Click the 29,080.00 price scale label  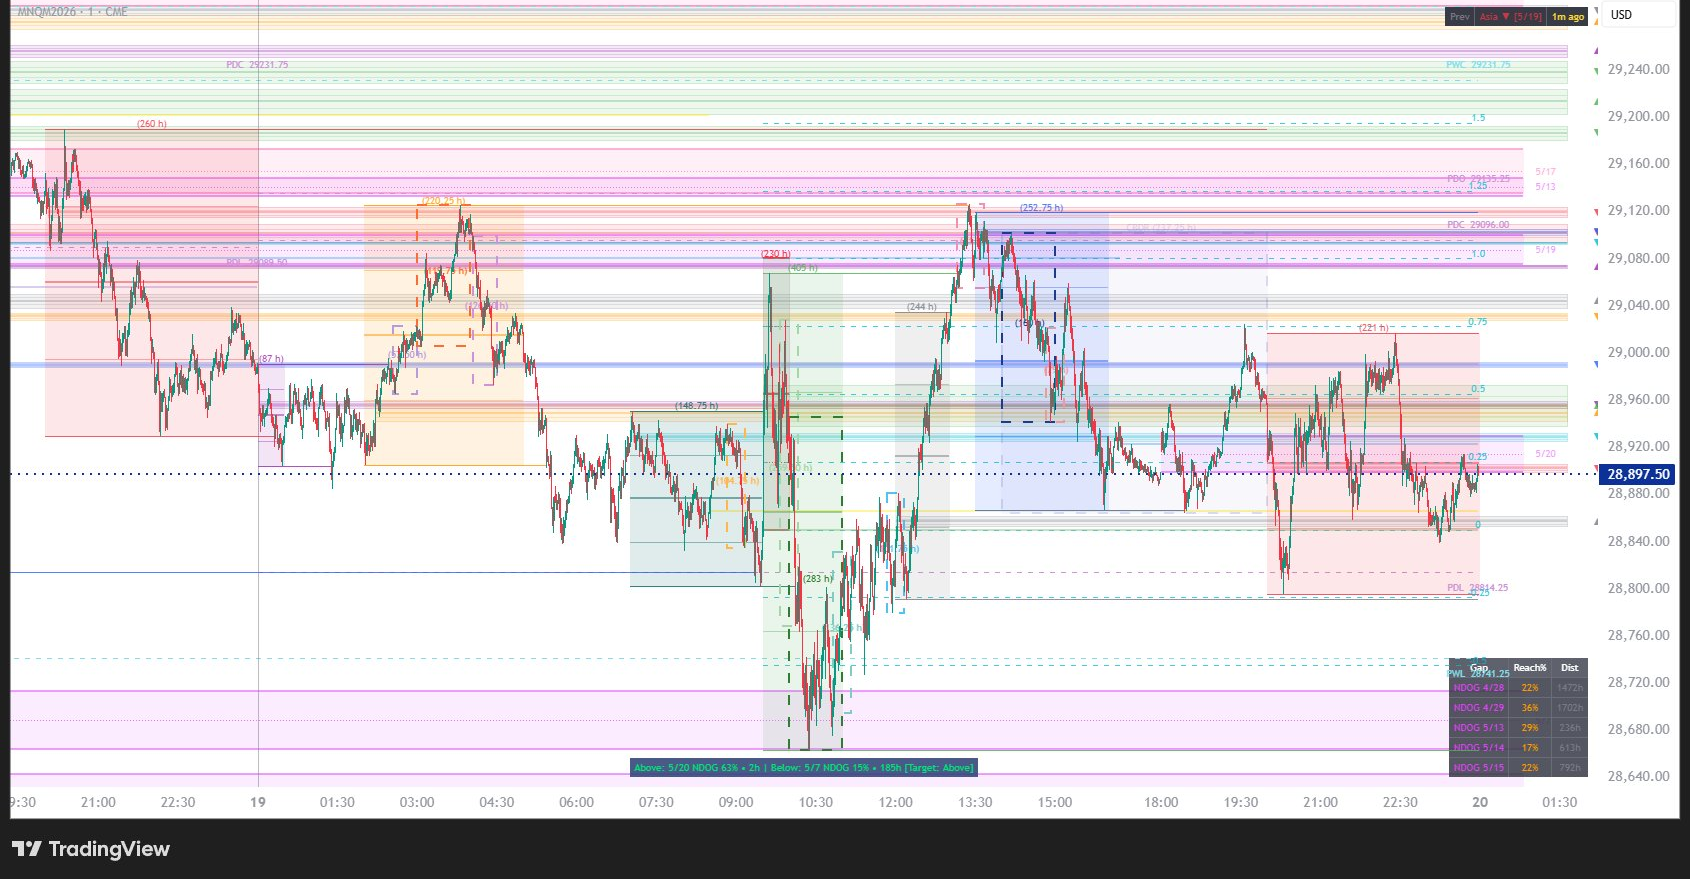tap(1638, 258)
